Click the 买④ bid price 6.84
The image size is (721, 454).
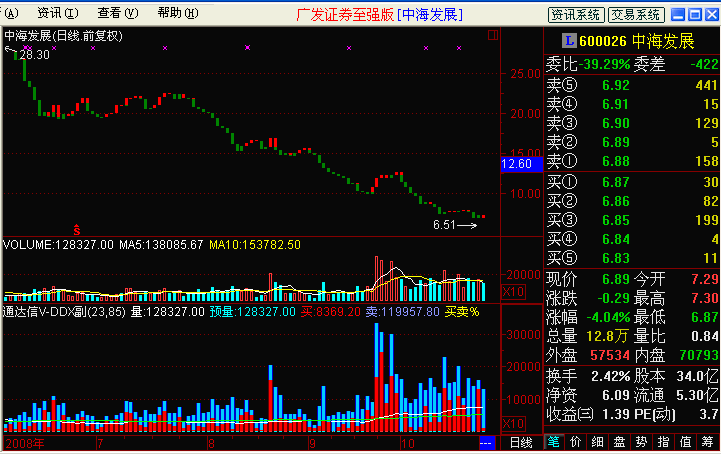616,239
